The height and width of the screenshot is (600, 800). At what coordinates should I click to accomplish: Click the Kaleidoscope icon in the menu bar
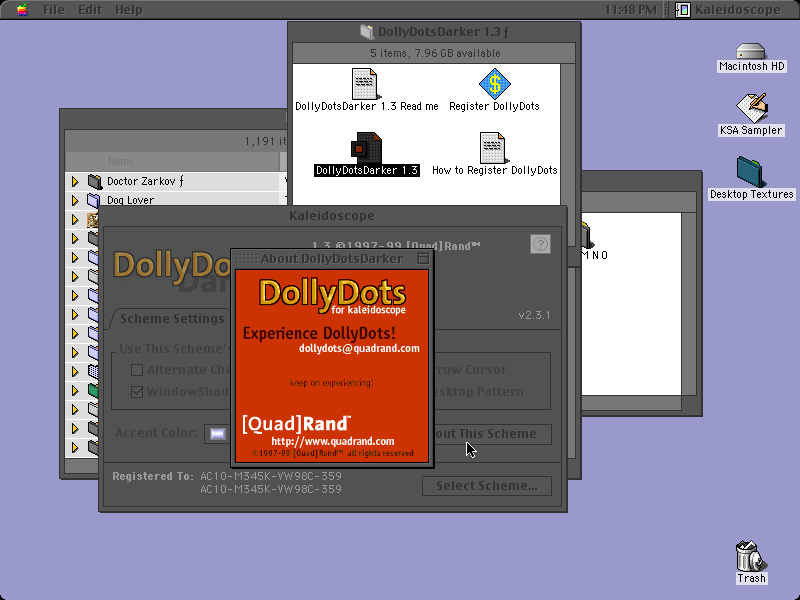click(x=683, y=10)
